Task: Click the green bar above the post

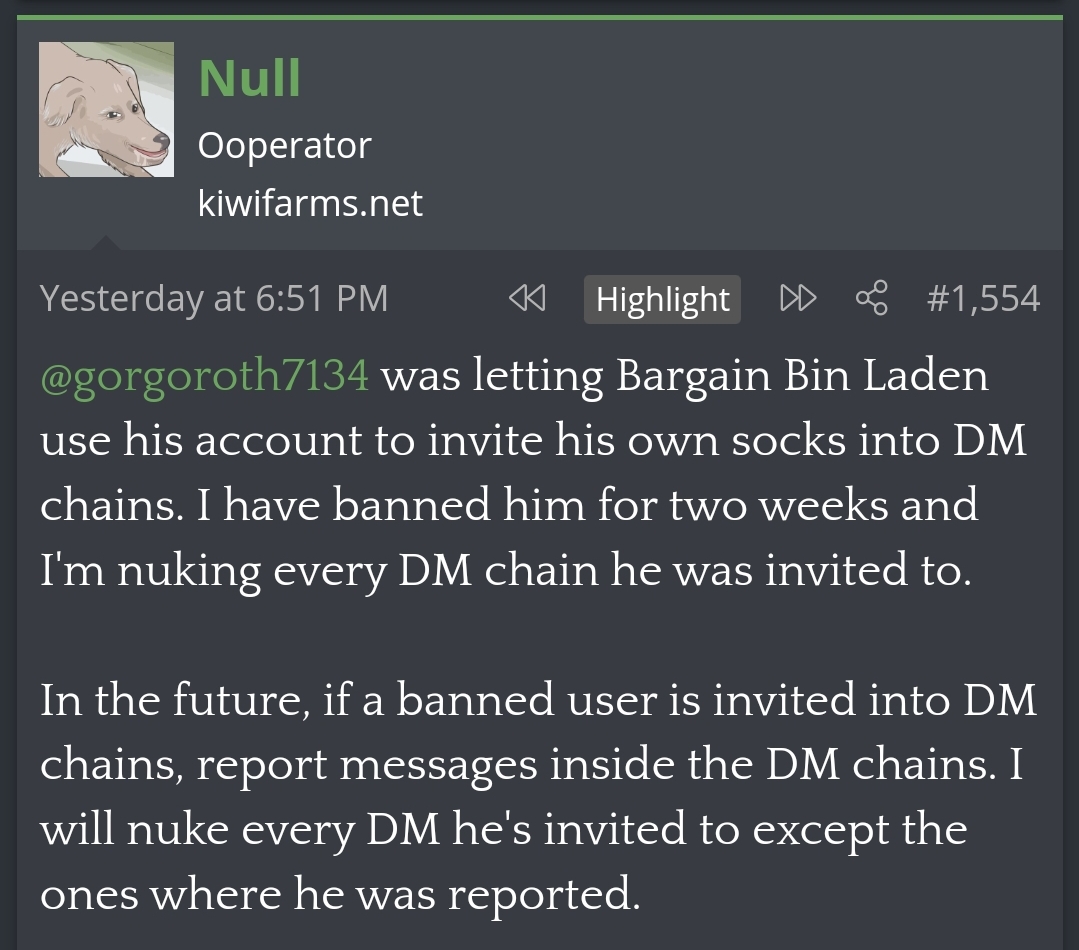Action: pyautogui.click(x=540, y=17)
